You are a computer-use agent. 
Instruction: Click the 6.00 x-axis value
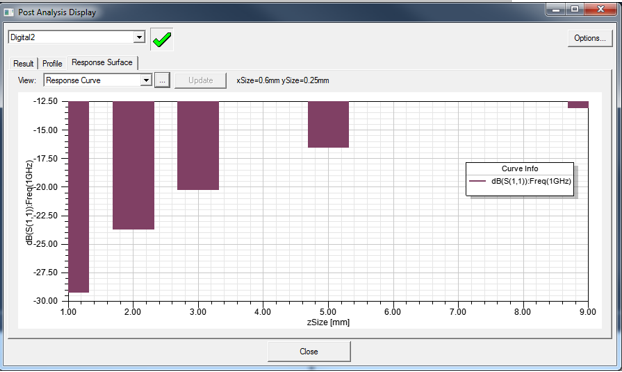(393, 312)
